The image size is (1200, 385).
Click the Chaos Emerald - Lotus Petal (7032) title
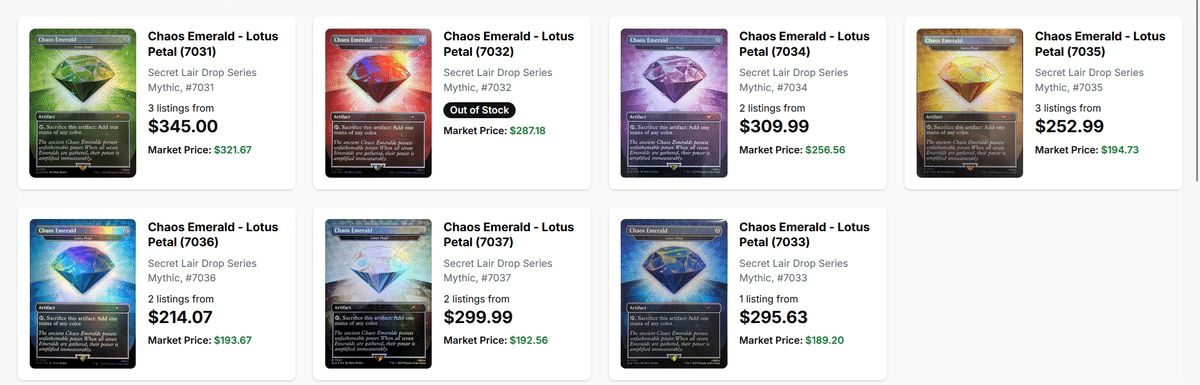(x=509, y=43)
